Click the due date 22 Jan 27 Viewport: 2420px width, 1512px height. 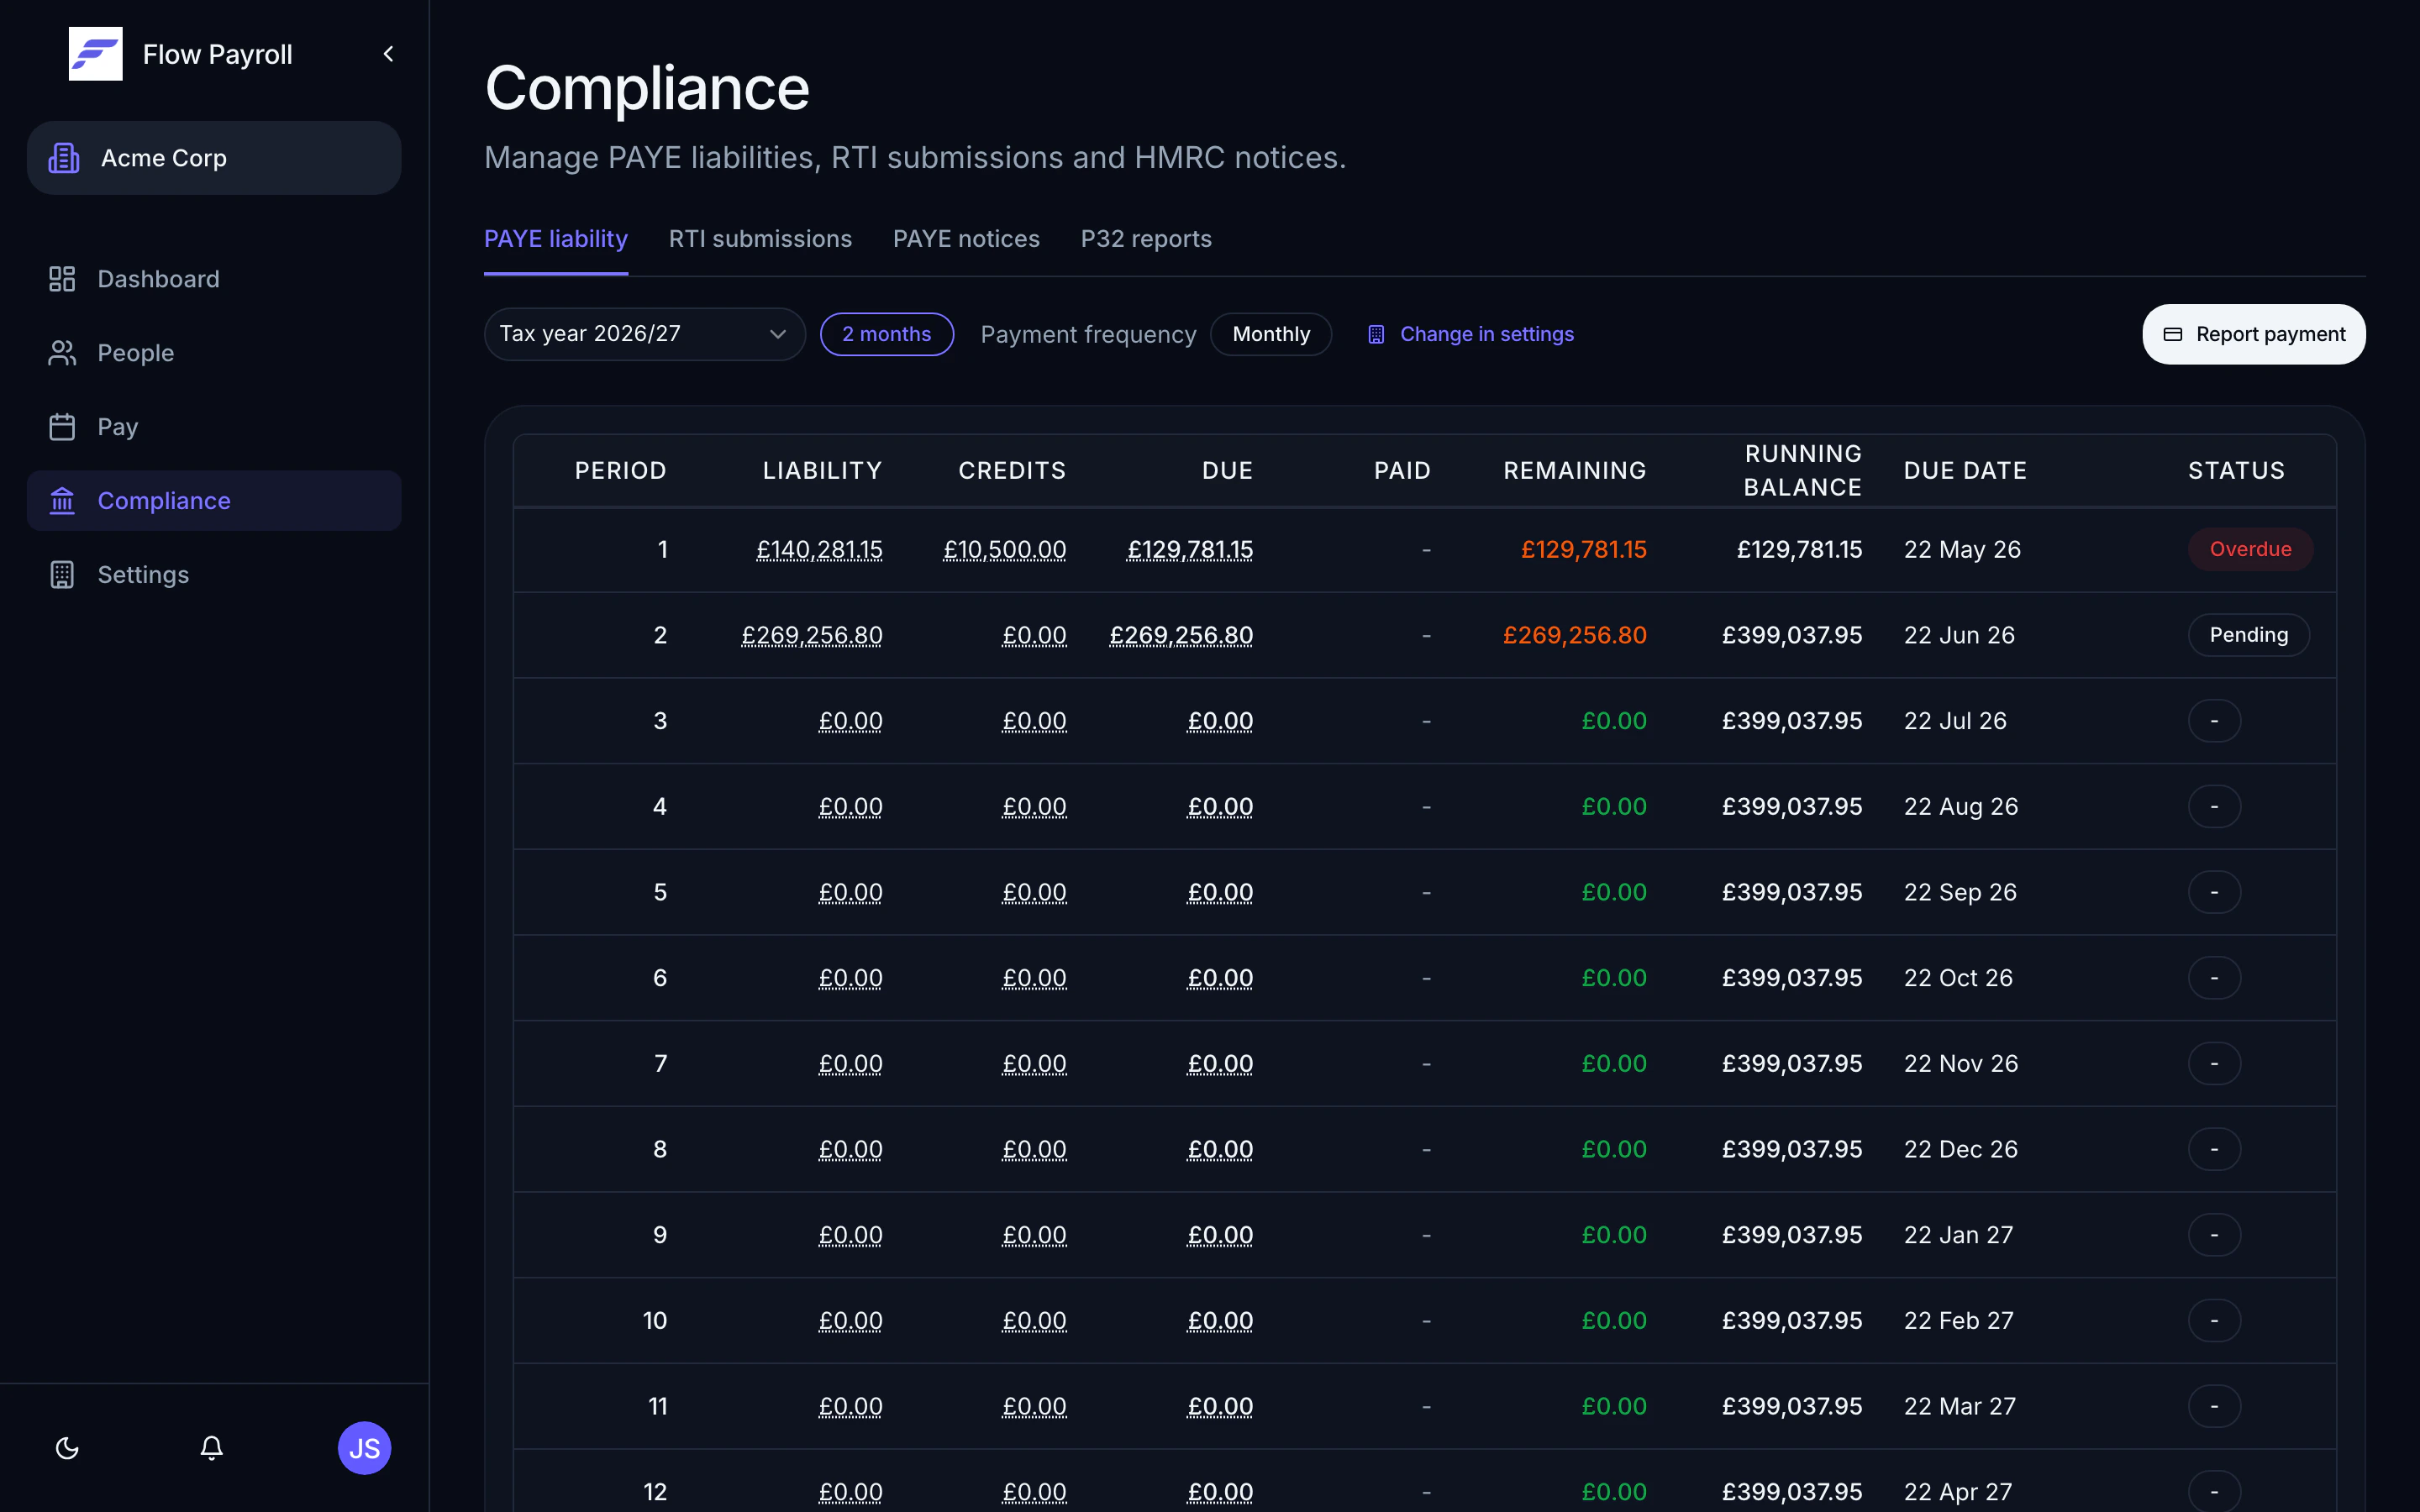(x=1958, y=1235)
